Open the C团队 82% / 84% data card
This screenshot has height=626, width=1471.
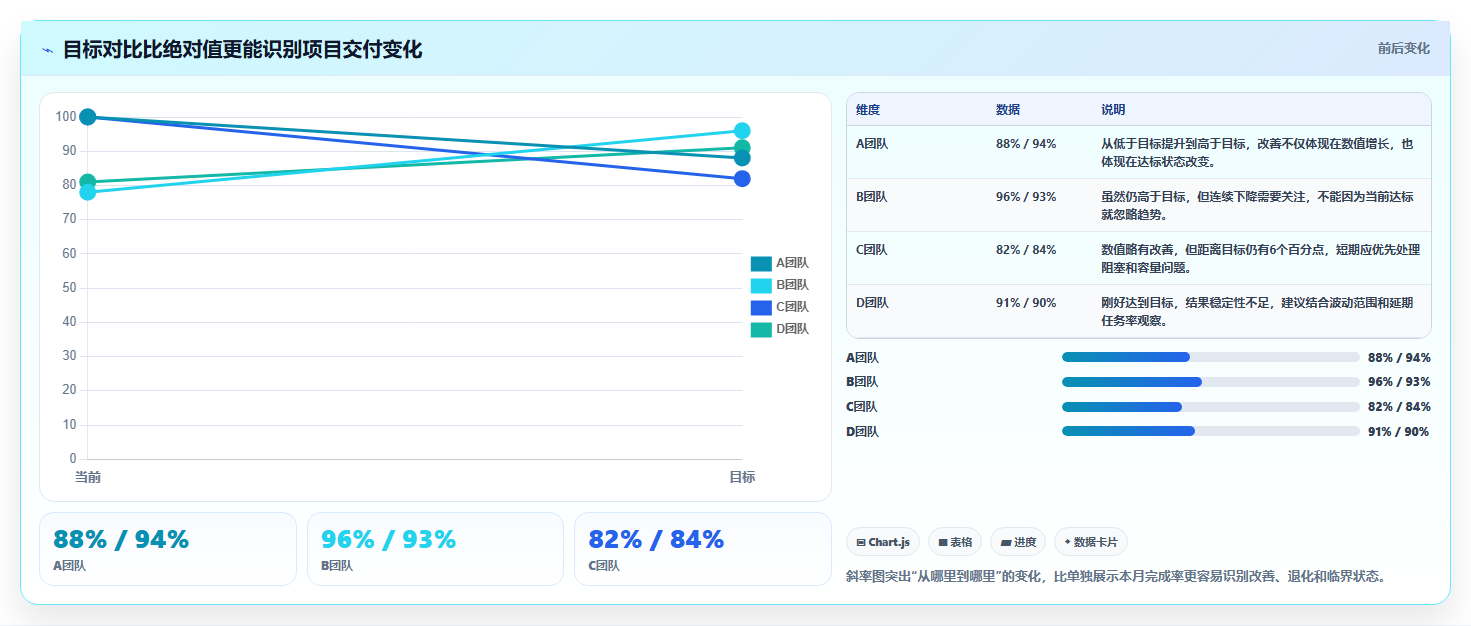click(703, 549)
